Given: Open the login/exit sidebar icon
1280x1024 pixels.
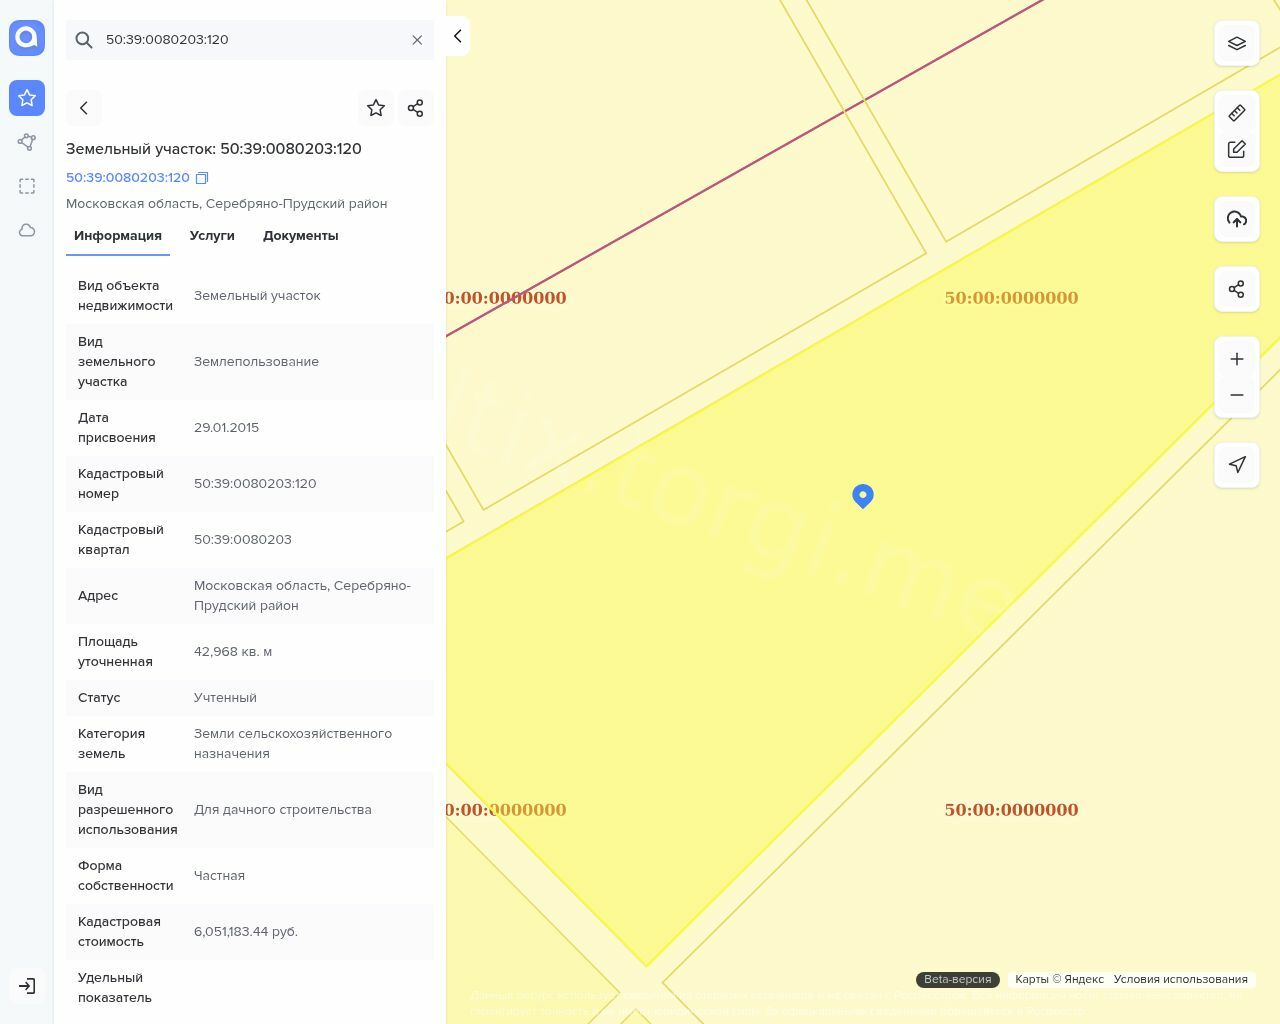Looking at the screenshot, I should (27, 986).
